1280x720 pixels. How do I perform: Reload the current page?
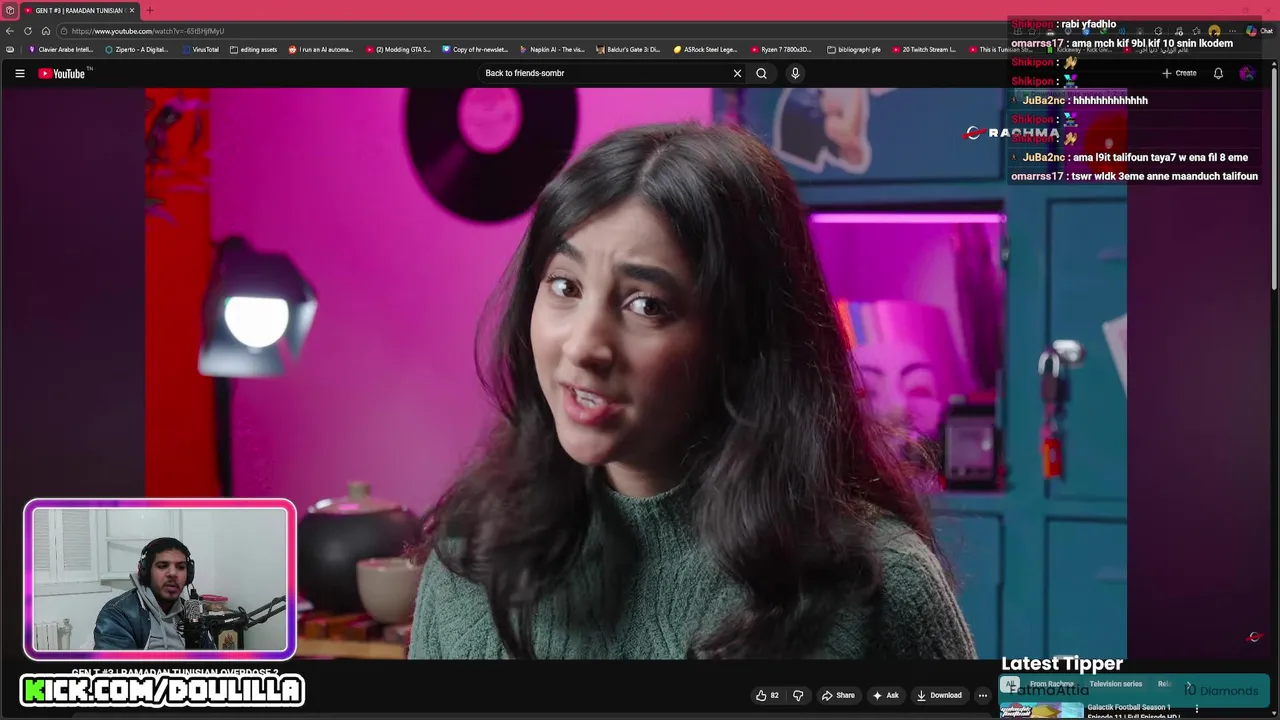pos(28,31)
